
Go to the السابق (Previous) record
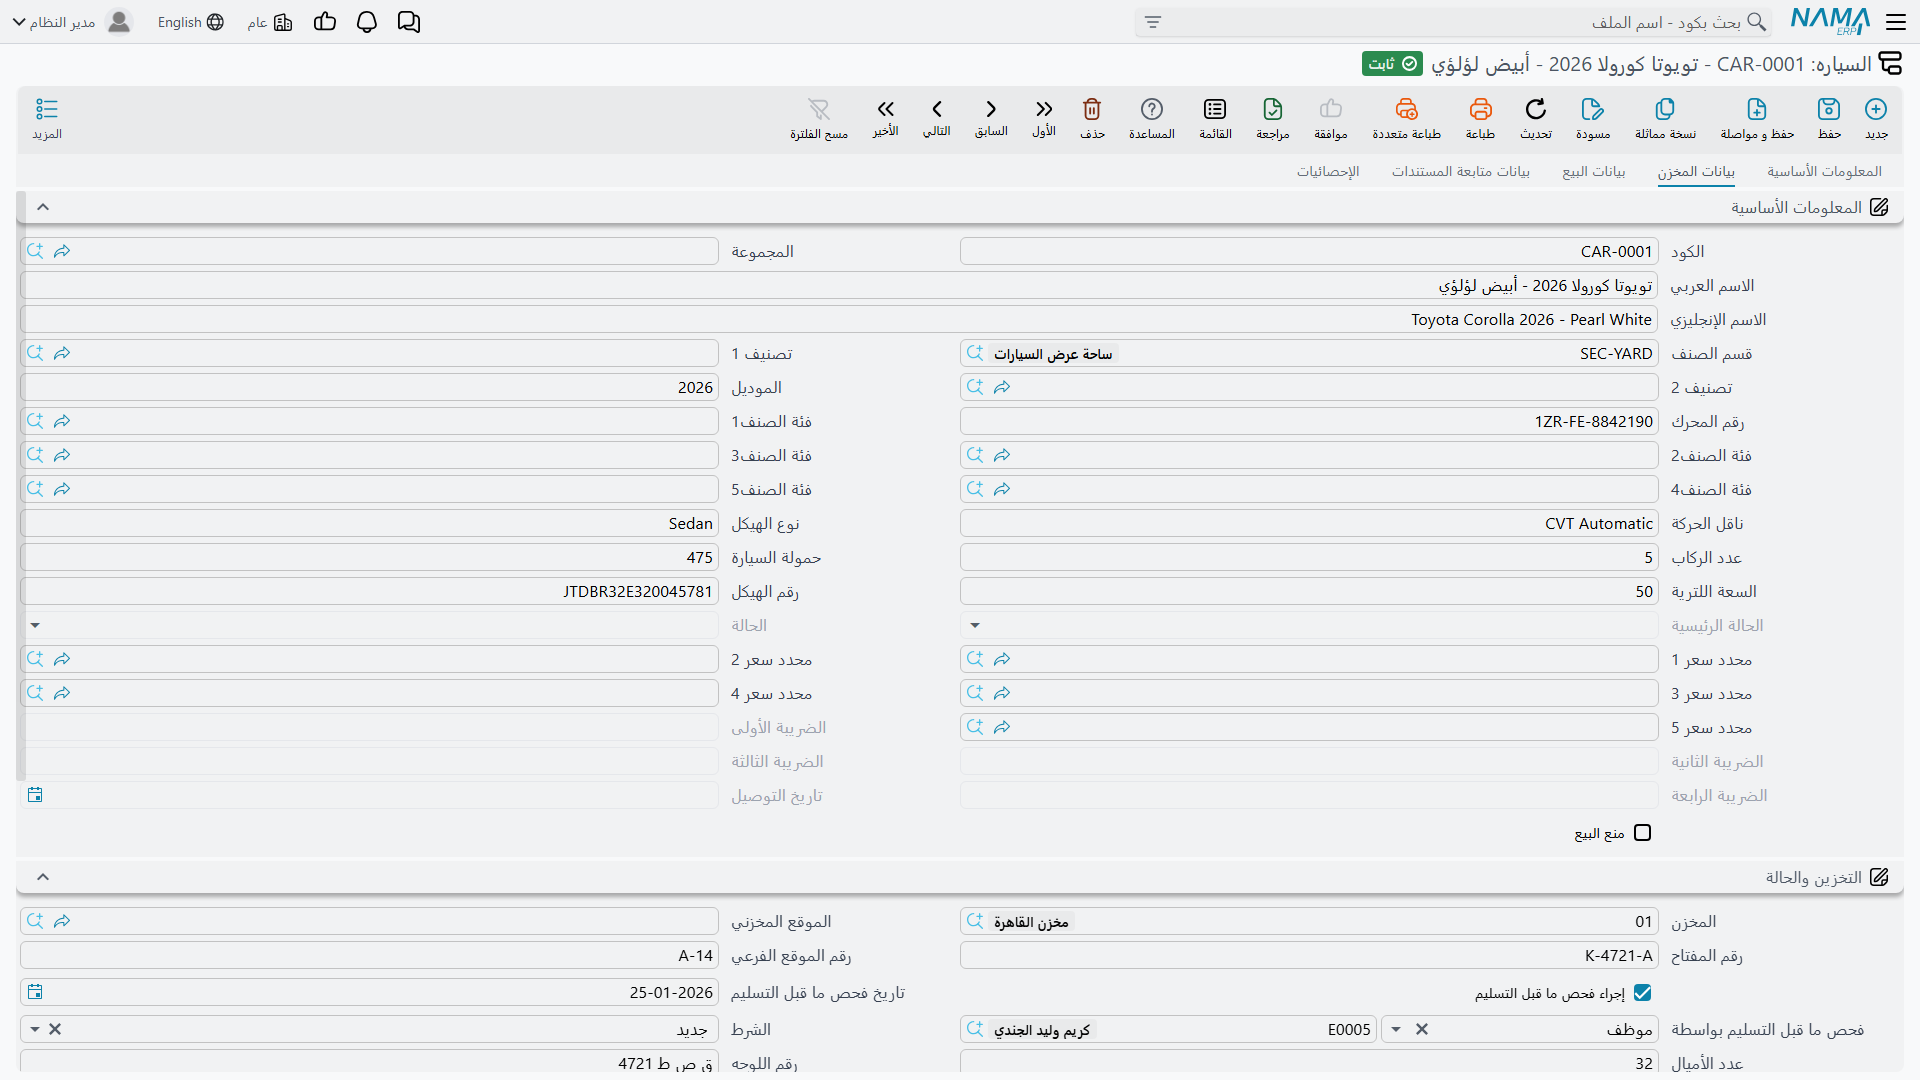[991, 117]
